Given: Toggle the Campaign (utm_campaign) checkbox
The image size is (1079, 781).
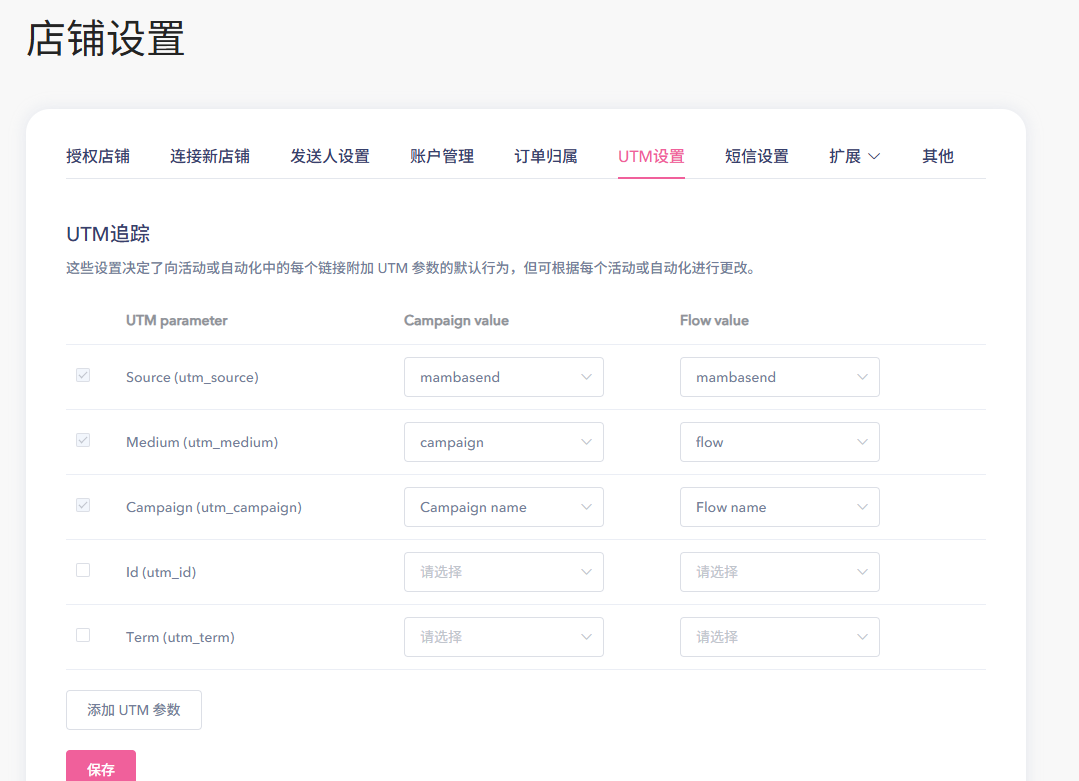Looking at the screenshot, I should click(x=83, y=505).
